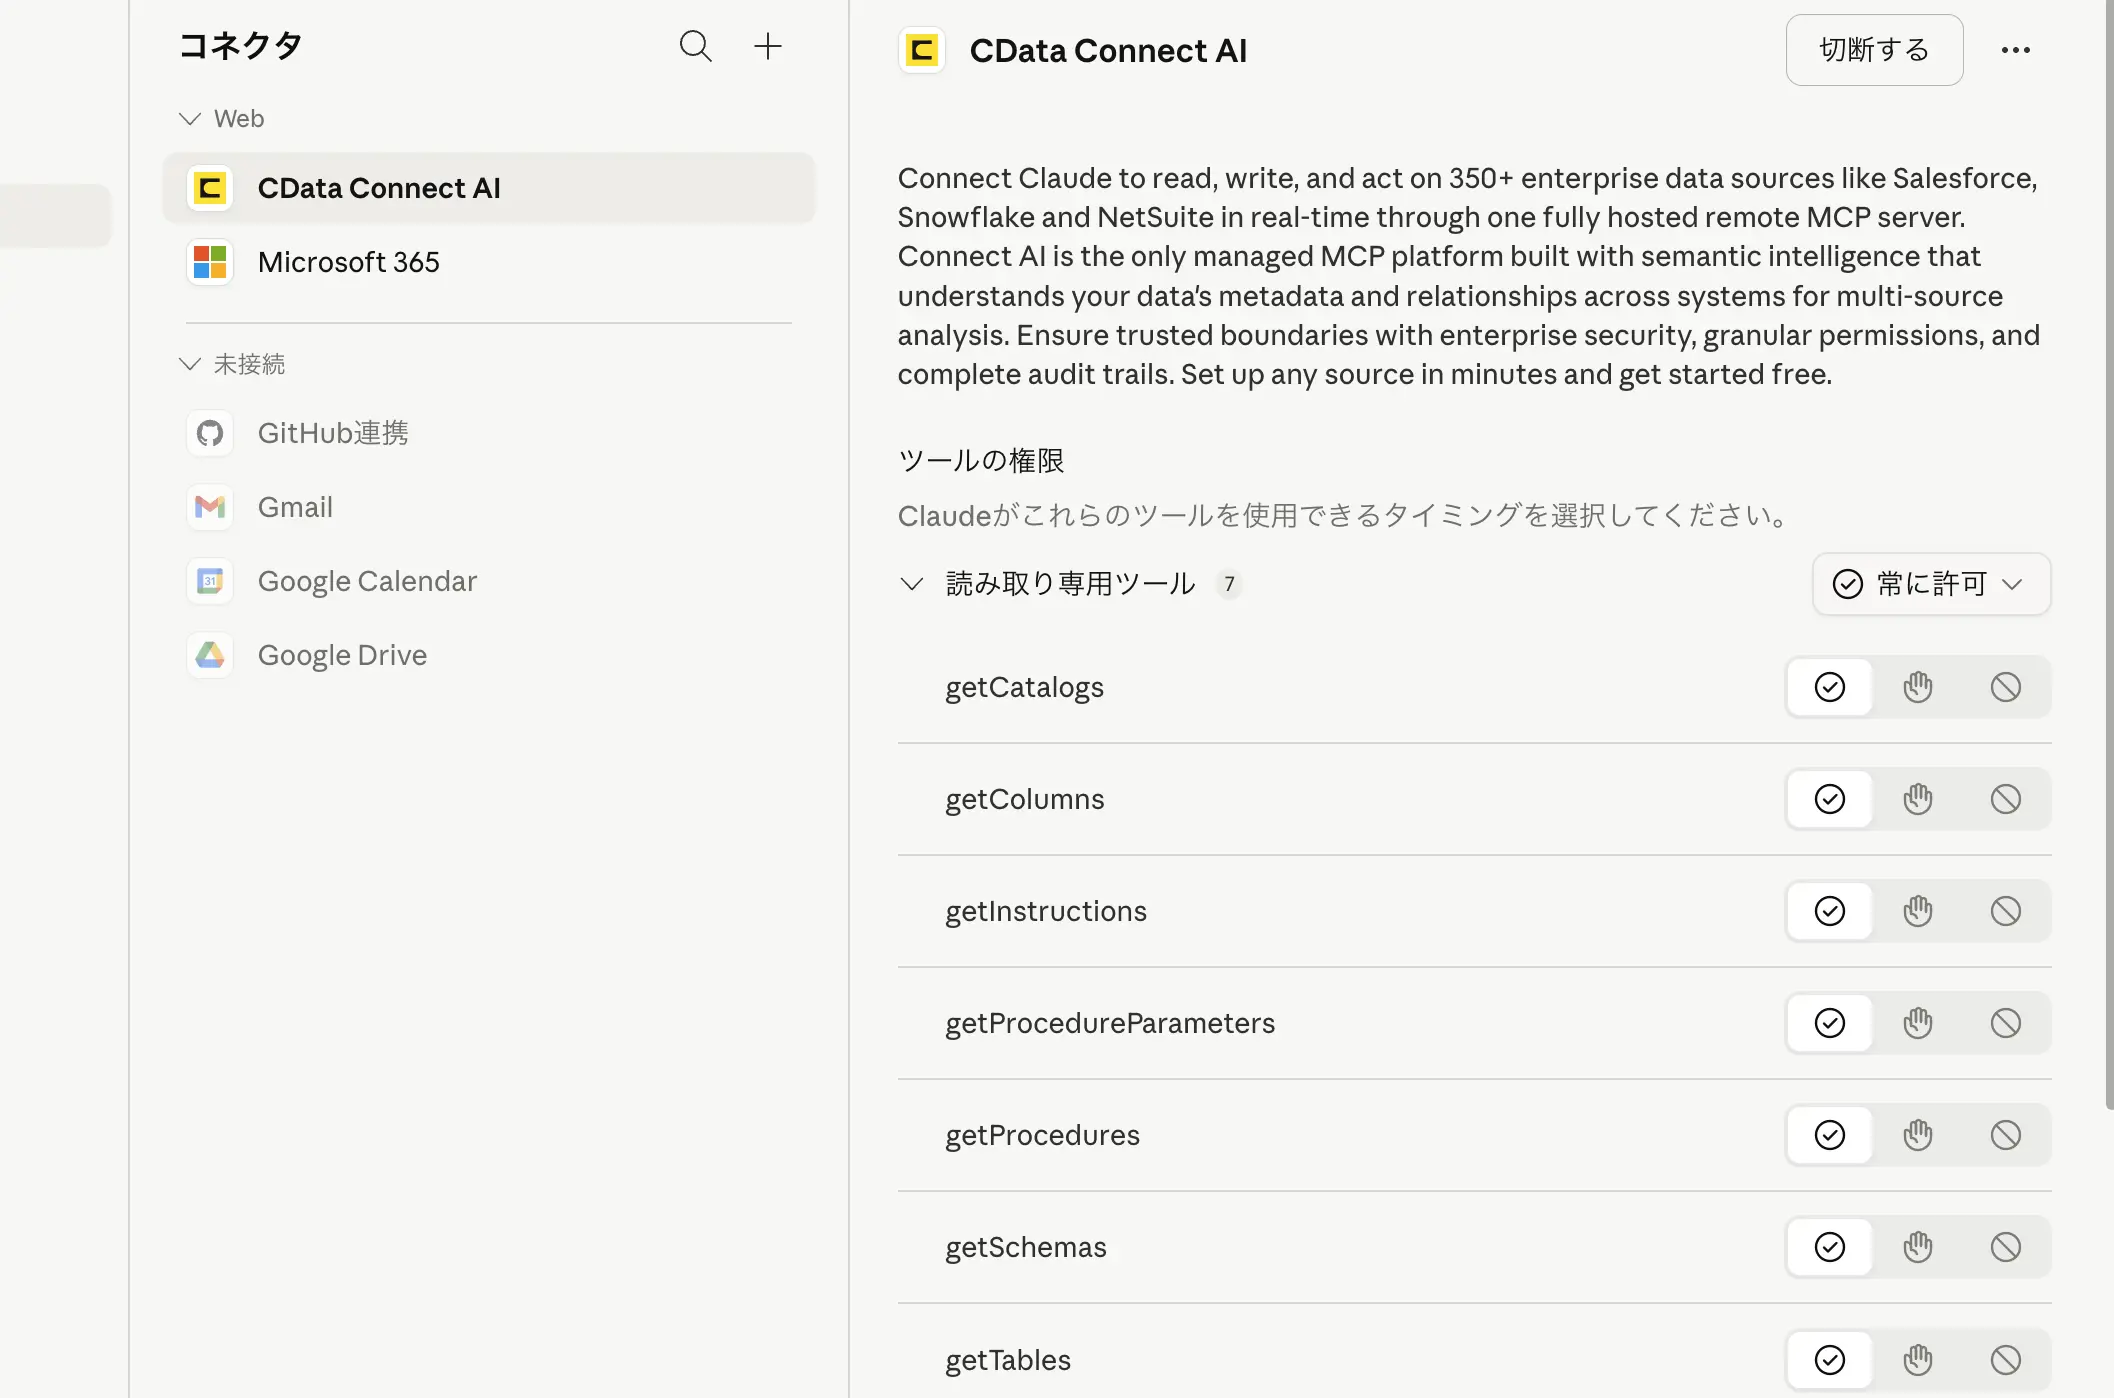
Task: Collapse the 未接続 section
Action: [190, 364]
